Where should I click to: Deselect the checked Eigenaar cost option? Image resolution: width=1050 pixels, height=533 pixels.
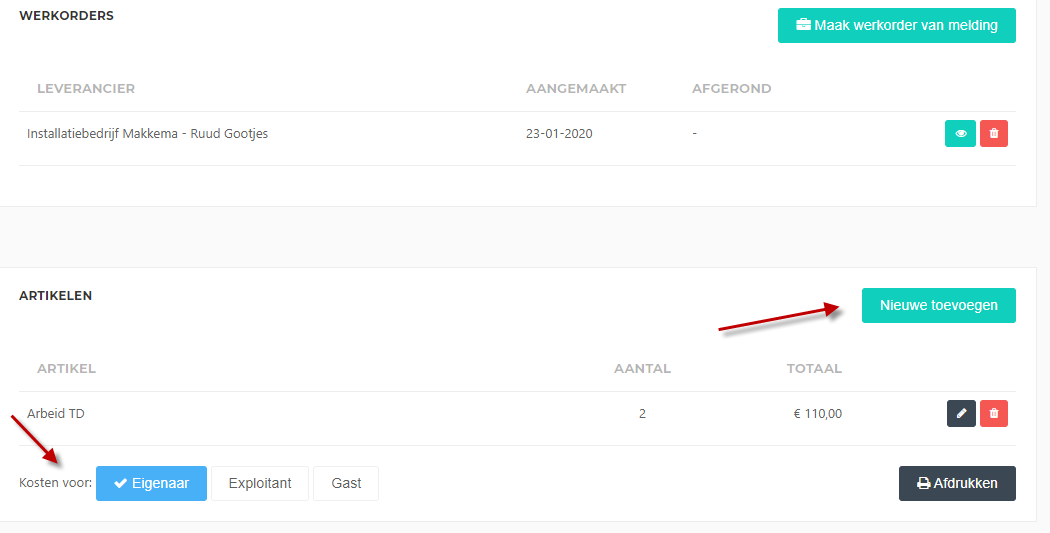click(x=151, y=483)
